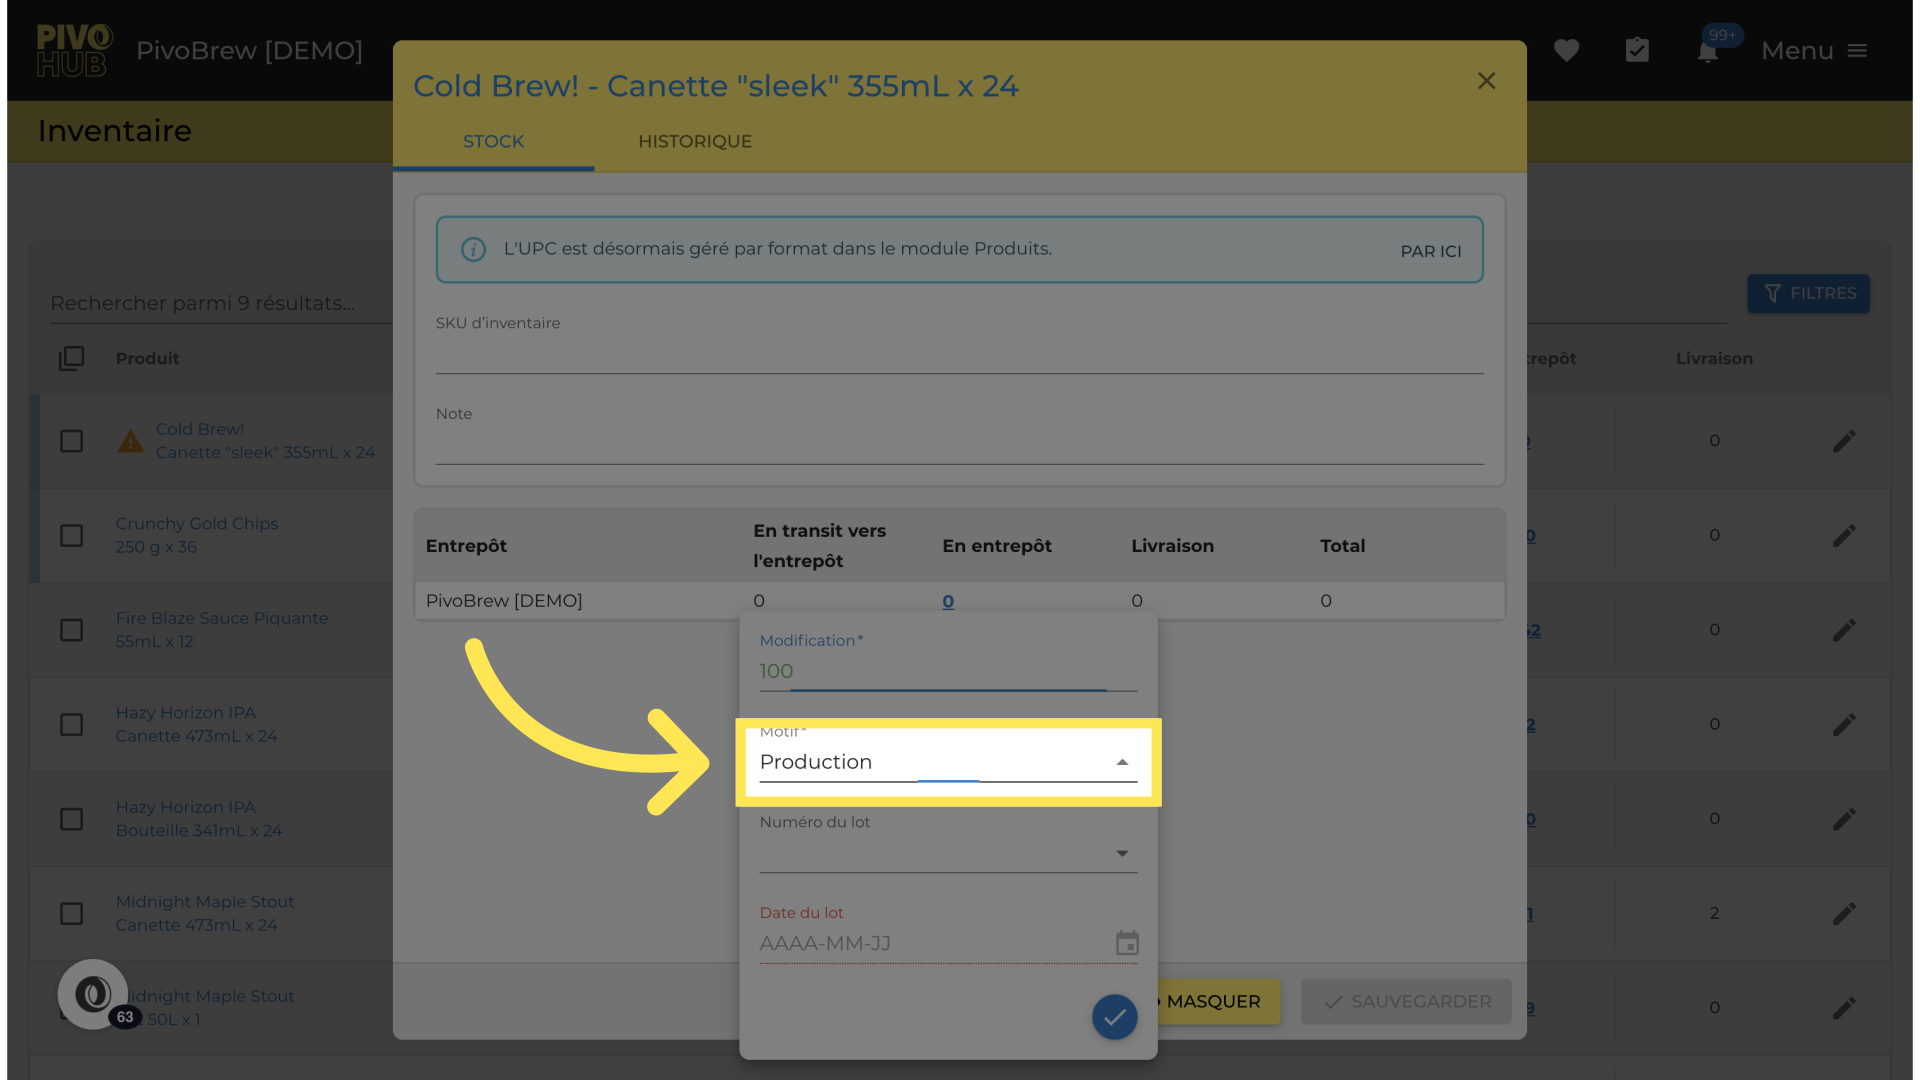Expand the Numéro du lot dropdown
Image resolution: width=1920 pixels, height=1080 pixels.
(946, 853)
